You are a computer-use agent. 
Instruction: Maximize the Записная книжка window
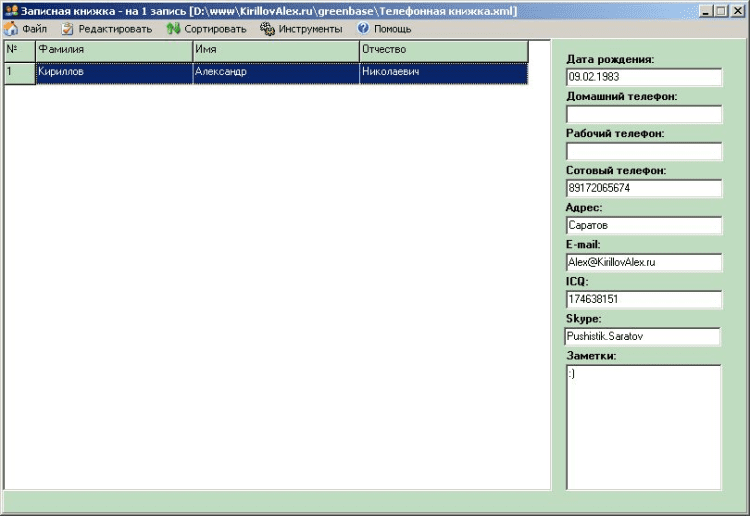click(x=721, y=11)
